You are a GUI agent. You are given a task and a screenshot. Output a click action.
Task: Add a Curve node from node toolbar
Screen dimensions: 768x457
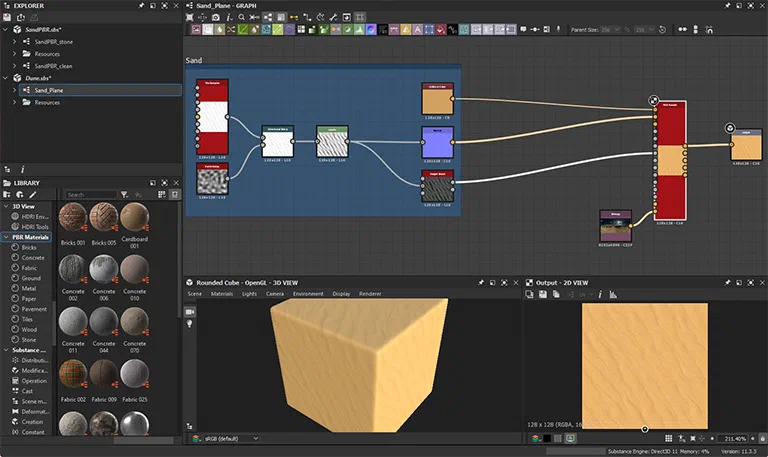point(242,29)
